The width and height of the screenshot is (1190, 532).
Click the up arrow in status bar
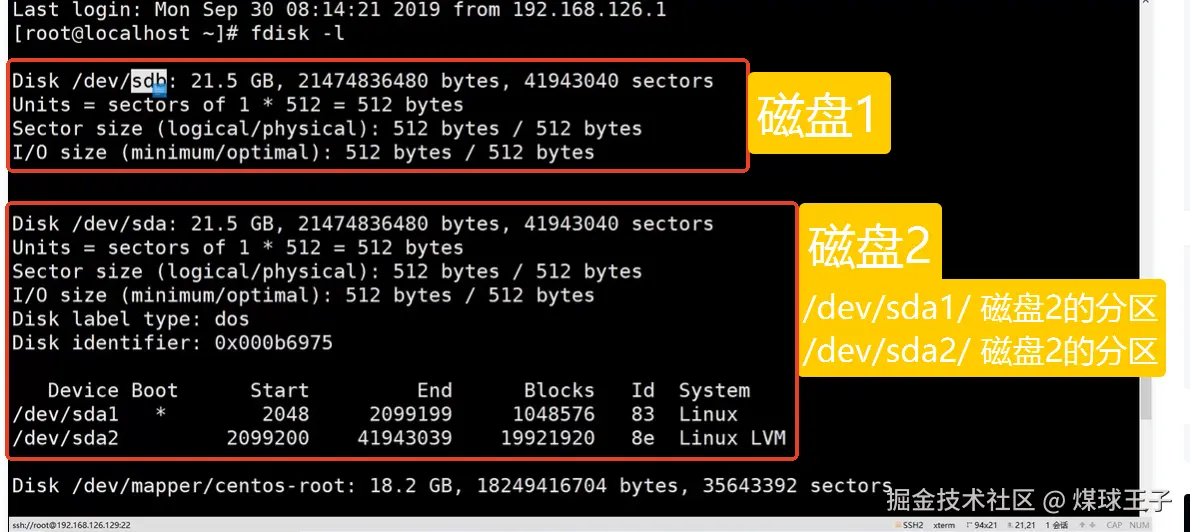tap(1081, 525)
